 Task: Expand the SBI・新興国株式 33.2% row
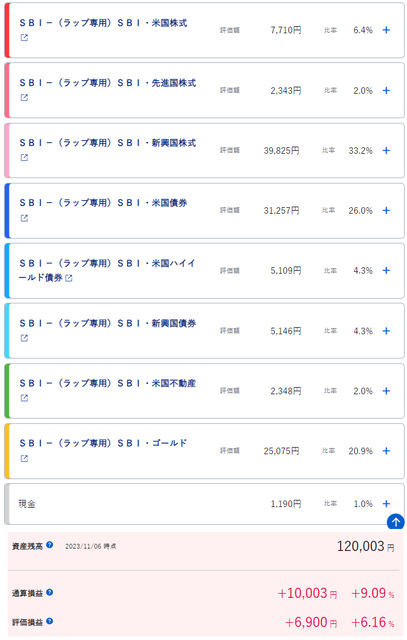click(386, 151)
